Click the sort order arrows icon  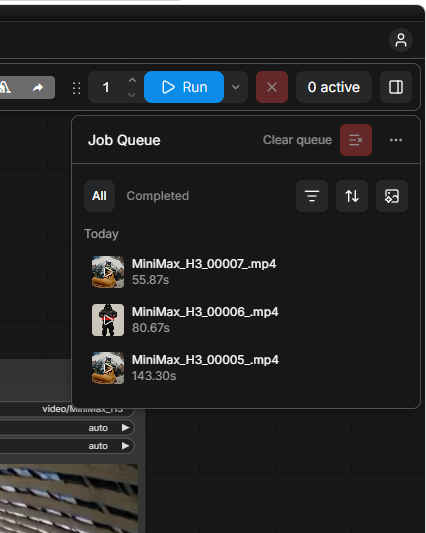(352, 196)
